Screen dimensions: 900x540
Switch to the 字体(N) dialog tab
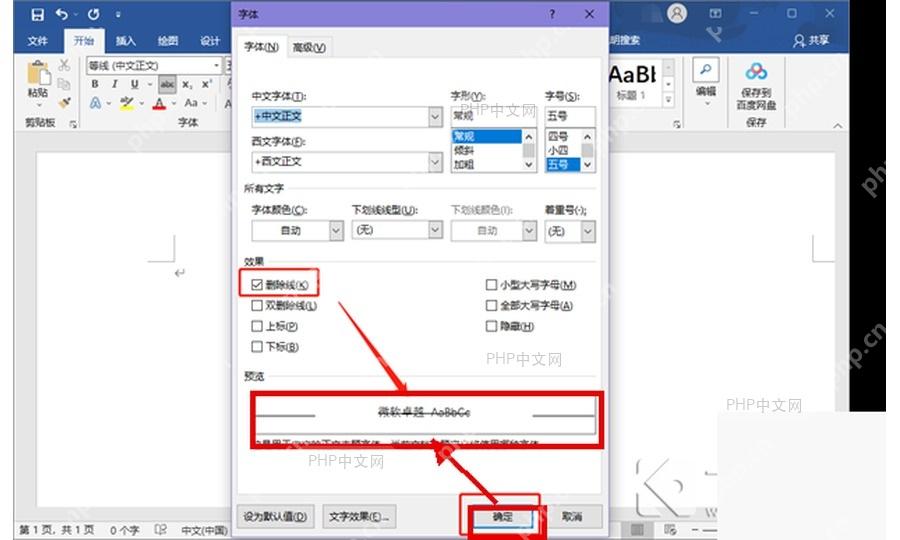pos(261,47)
